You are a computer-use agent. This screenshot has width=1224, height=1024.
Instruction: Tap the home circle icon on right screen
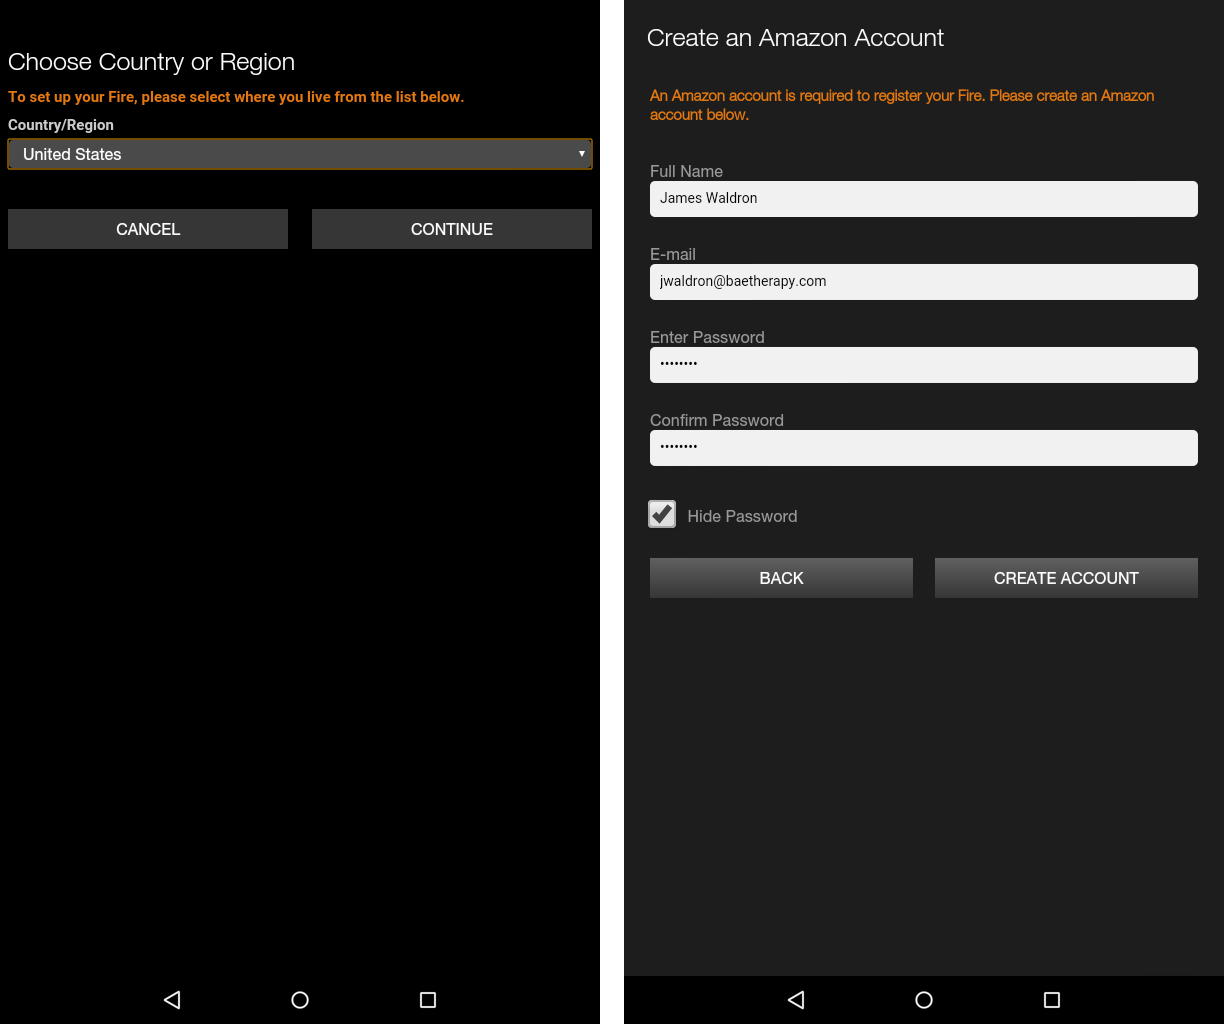click(x=924, y=999)
